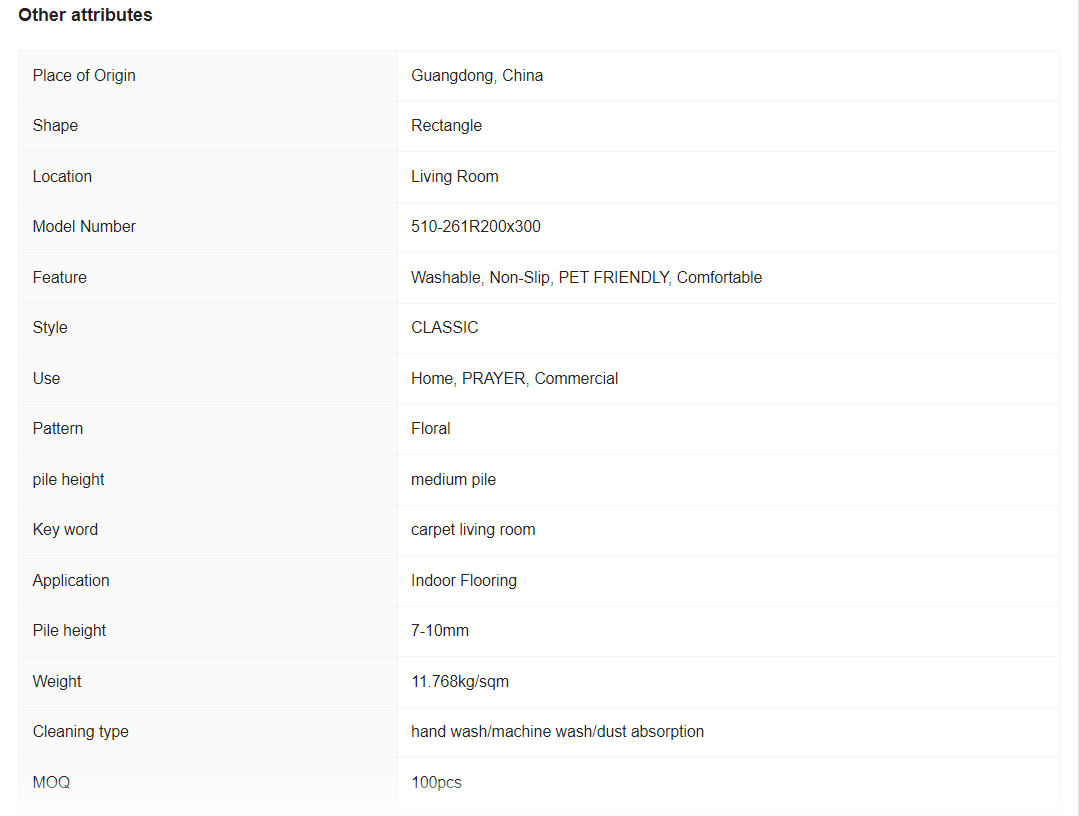The image size is (1079, 816).
Task: Click the "hand wash/machine wash/dust absorption" value
Action: (x=557, y=732)
